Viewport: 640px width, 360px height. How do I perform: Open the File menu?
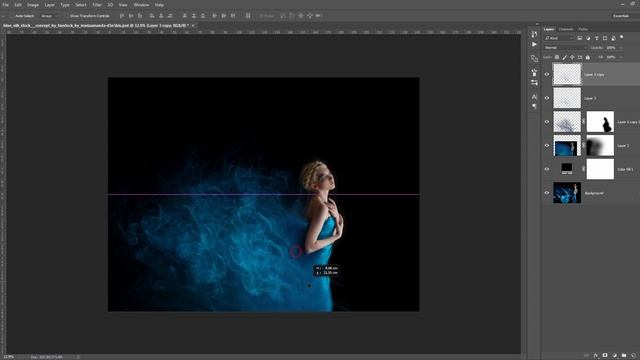(6, 5)
